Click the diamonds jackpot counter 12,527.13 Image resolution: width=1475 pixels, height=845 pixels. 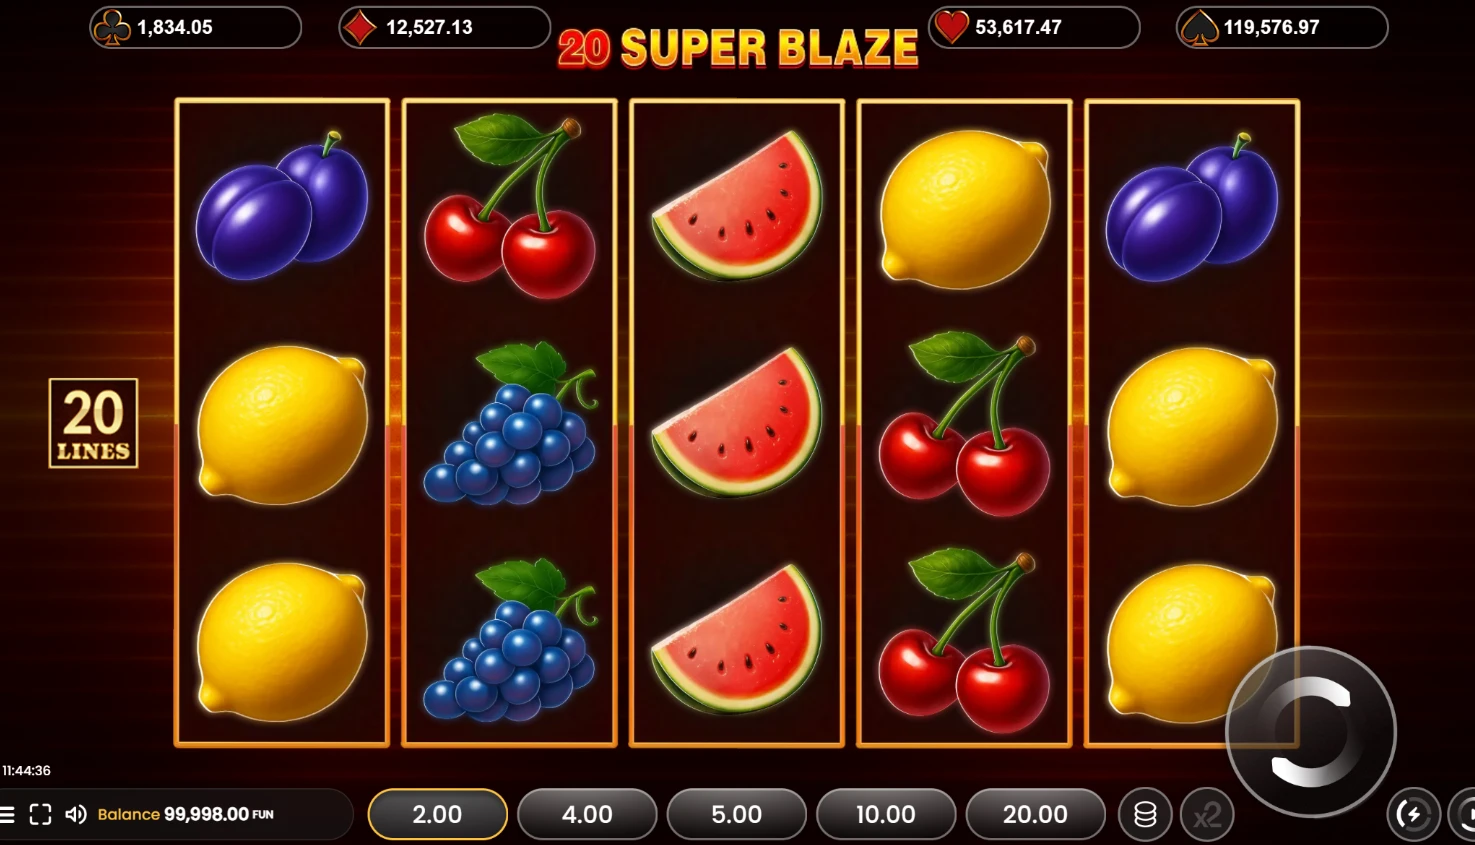click(444, 27)
